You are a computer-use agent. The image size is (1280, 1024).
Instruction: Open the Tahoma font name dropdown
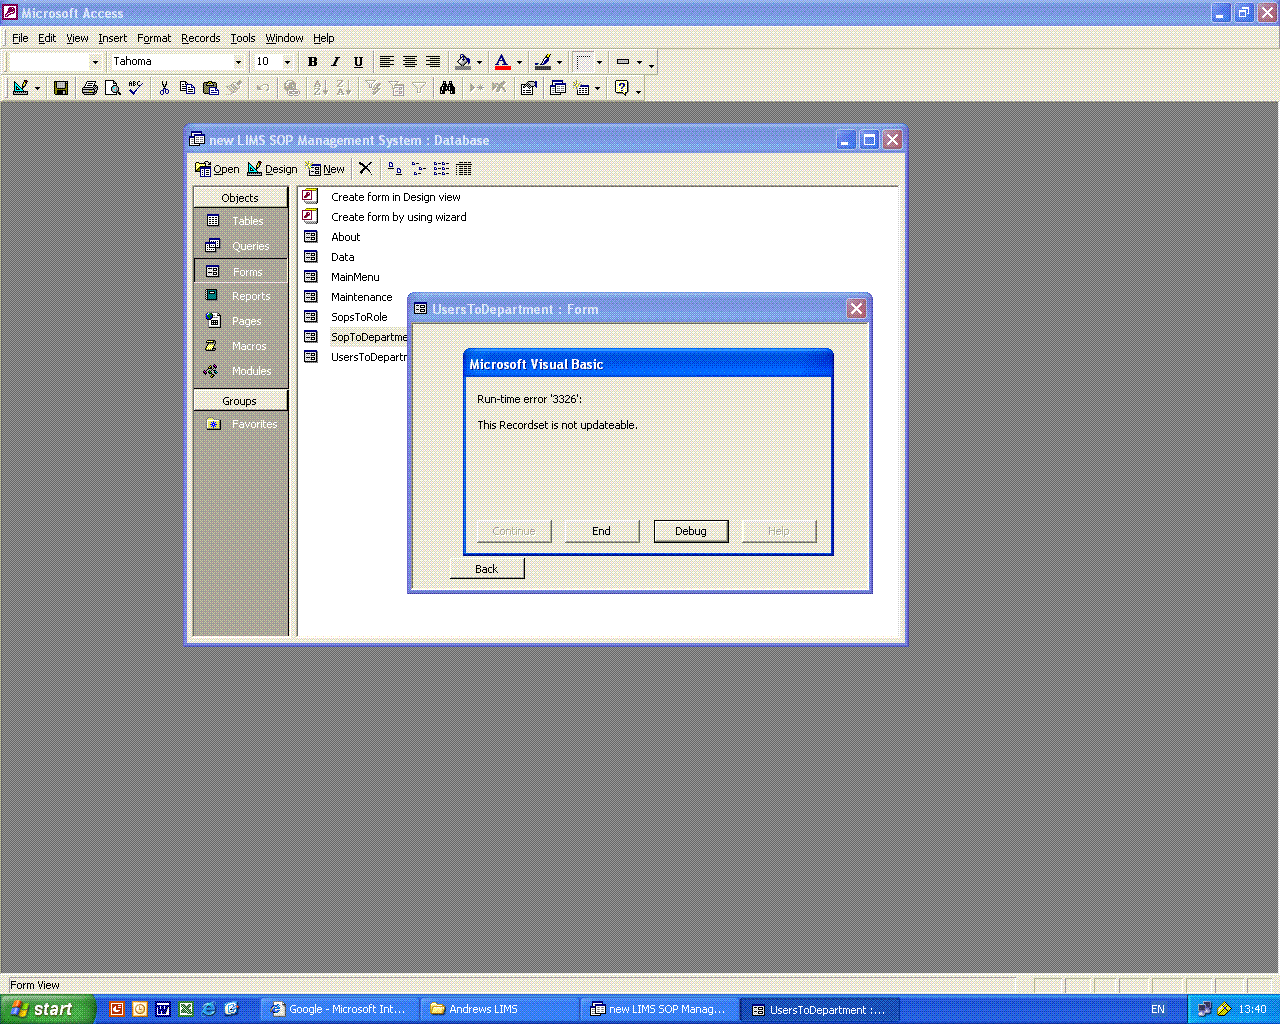coord(238,62)
